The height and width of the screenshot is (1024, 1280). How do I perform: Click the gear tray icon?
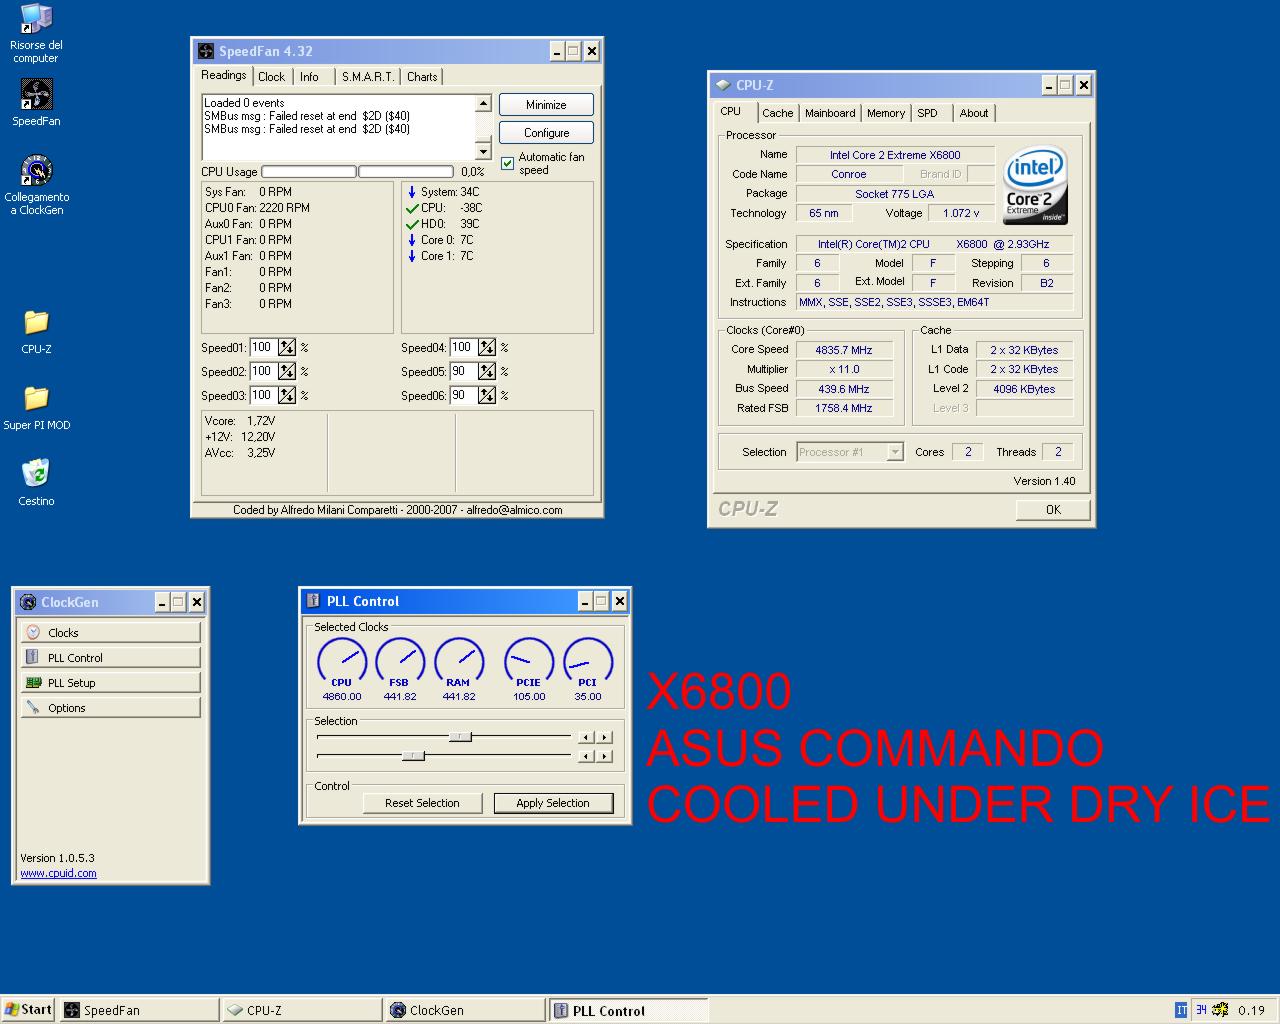1220,1010
